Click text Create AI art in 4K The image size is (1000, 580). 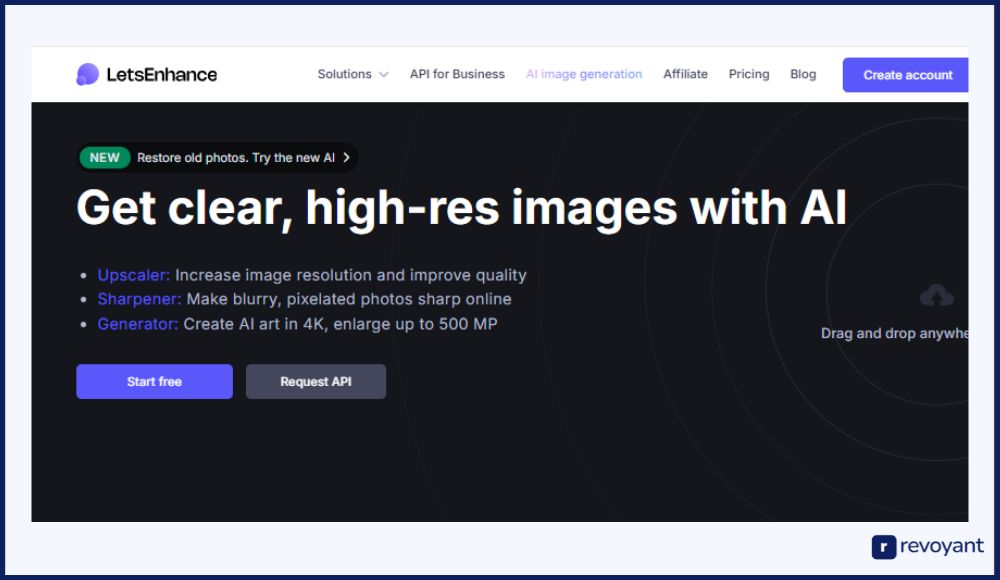coord(254,324)
